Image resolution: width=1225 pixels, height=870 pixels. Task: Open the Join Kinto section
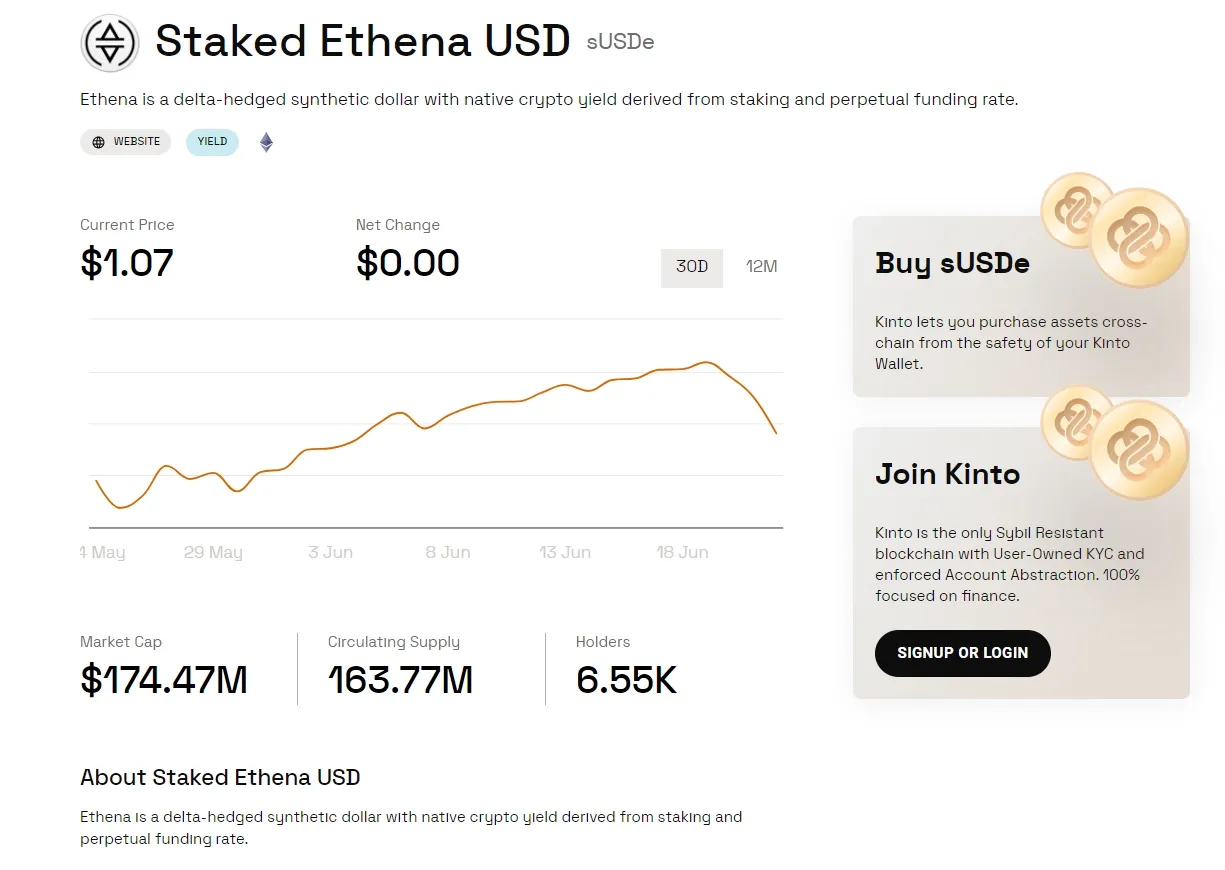point(947,474)
